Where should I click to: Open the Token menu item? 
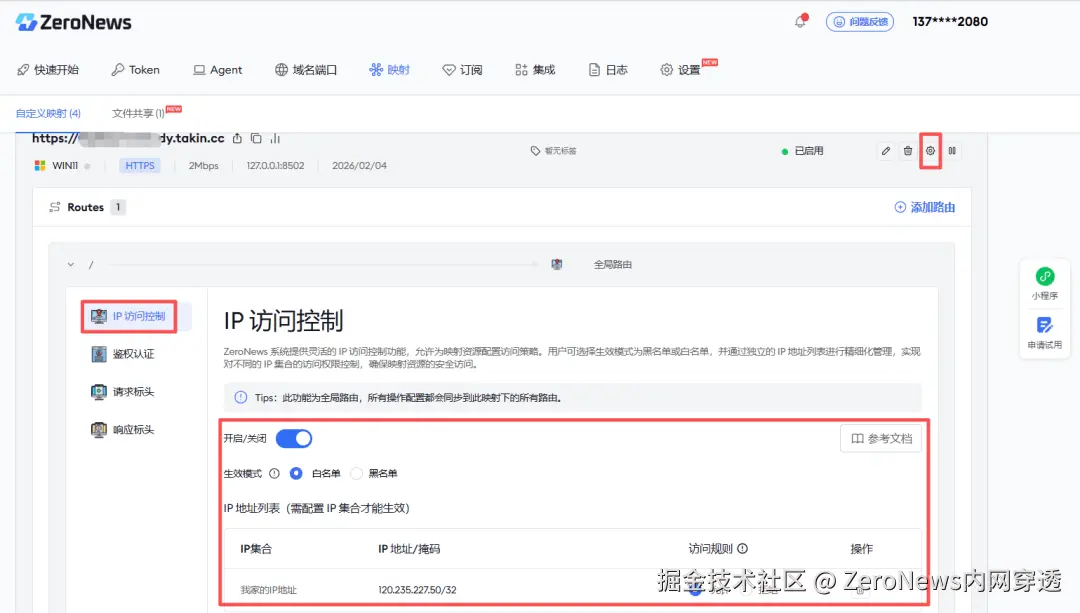coord(136,70)
